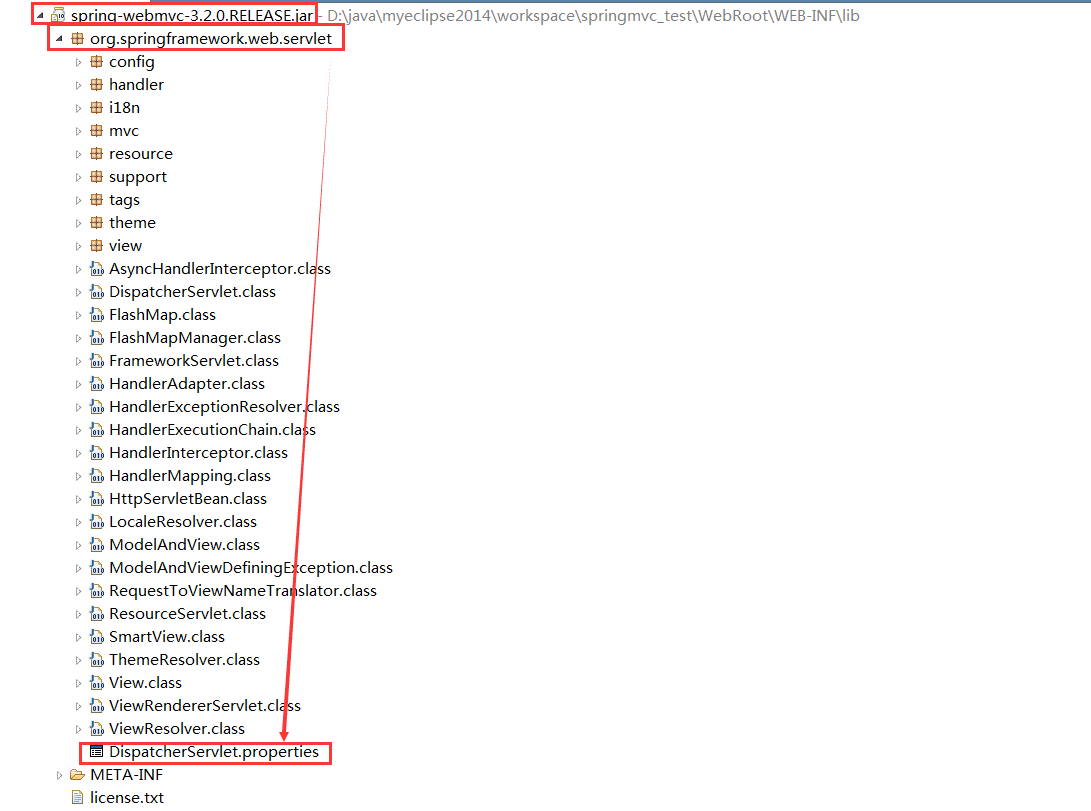Click the package icon next to i18n

coord(97,108)
